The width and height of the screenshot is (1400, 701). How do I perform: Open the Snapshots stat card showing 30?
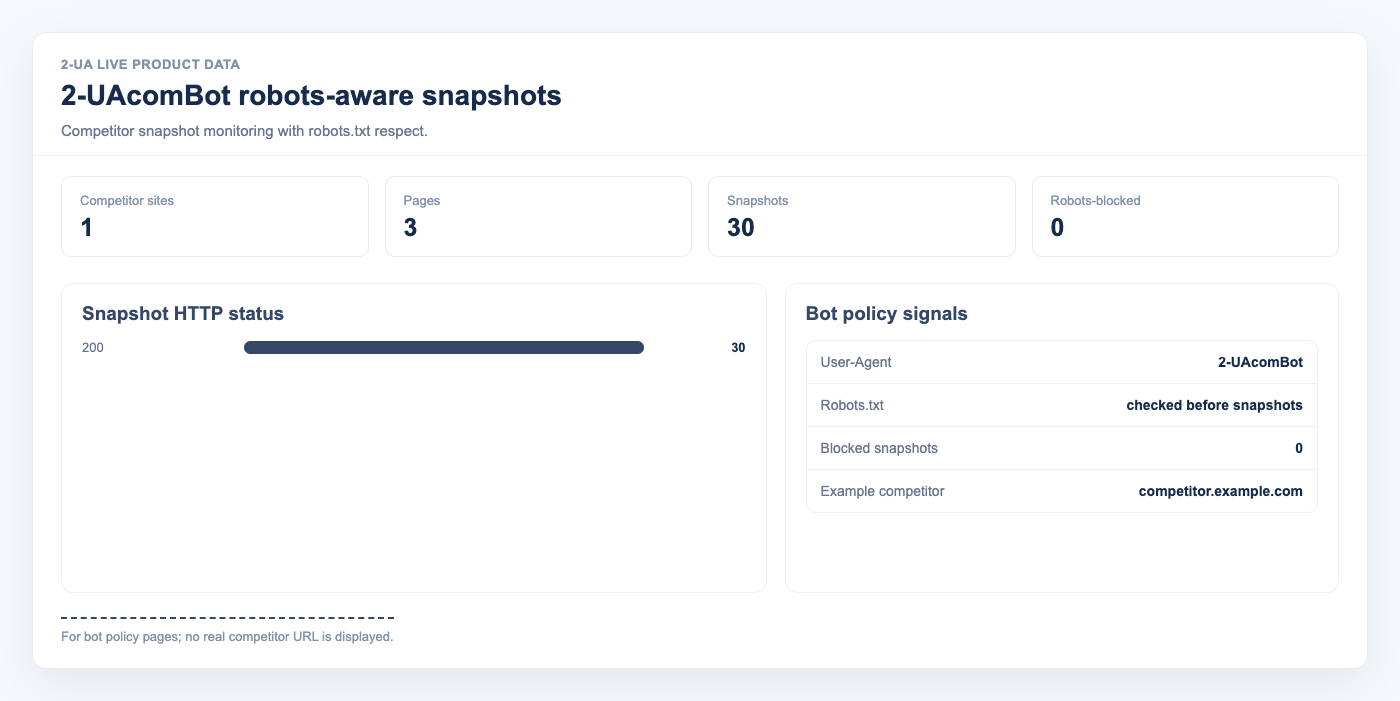click(862, 217)
